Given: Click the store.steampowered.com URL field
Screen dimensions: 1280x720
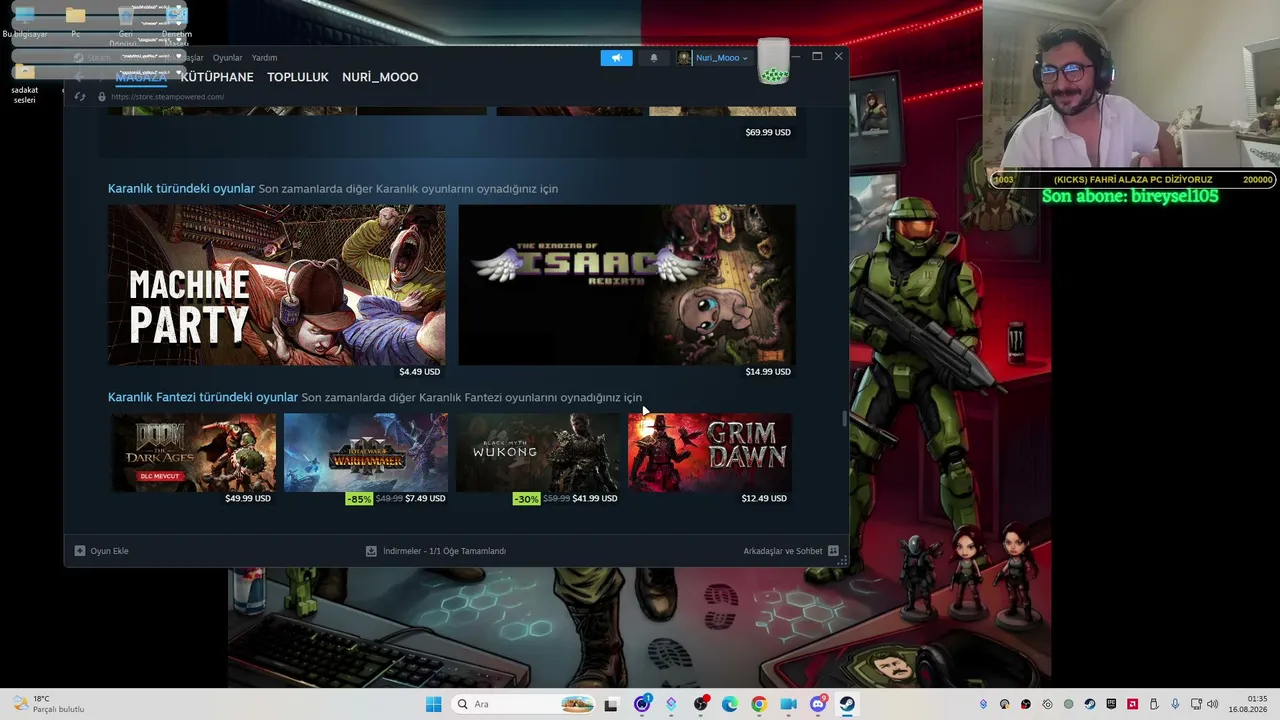Looking at the screenshot, I should (x=168, y=97).
